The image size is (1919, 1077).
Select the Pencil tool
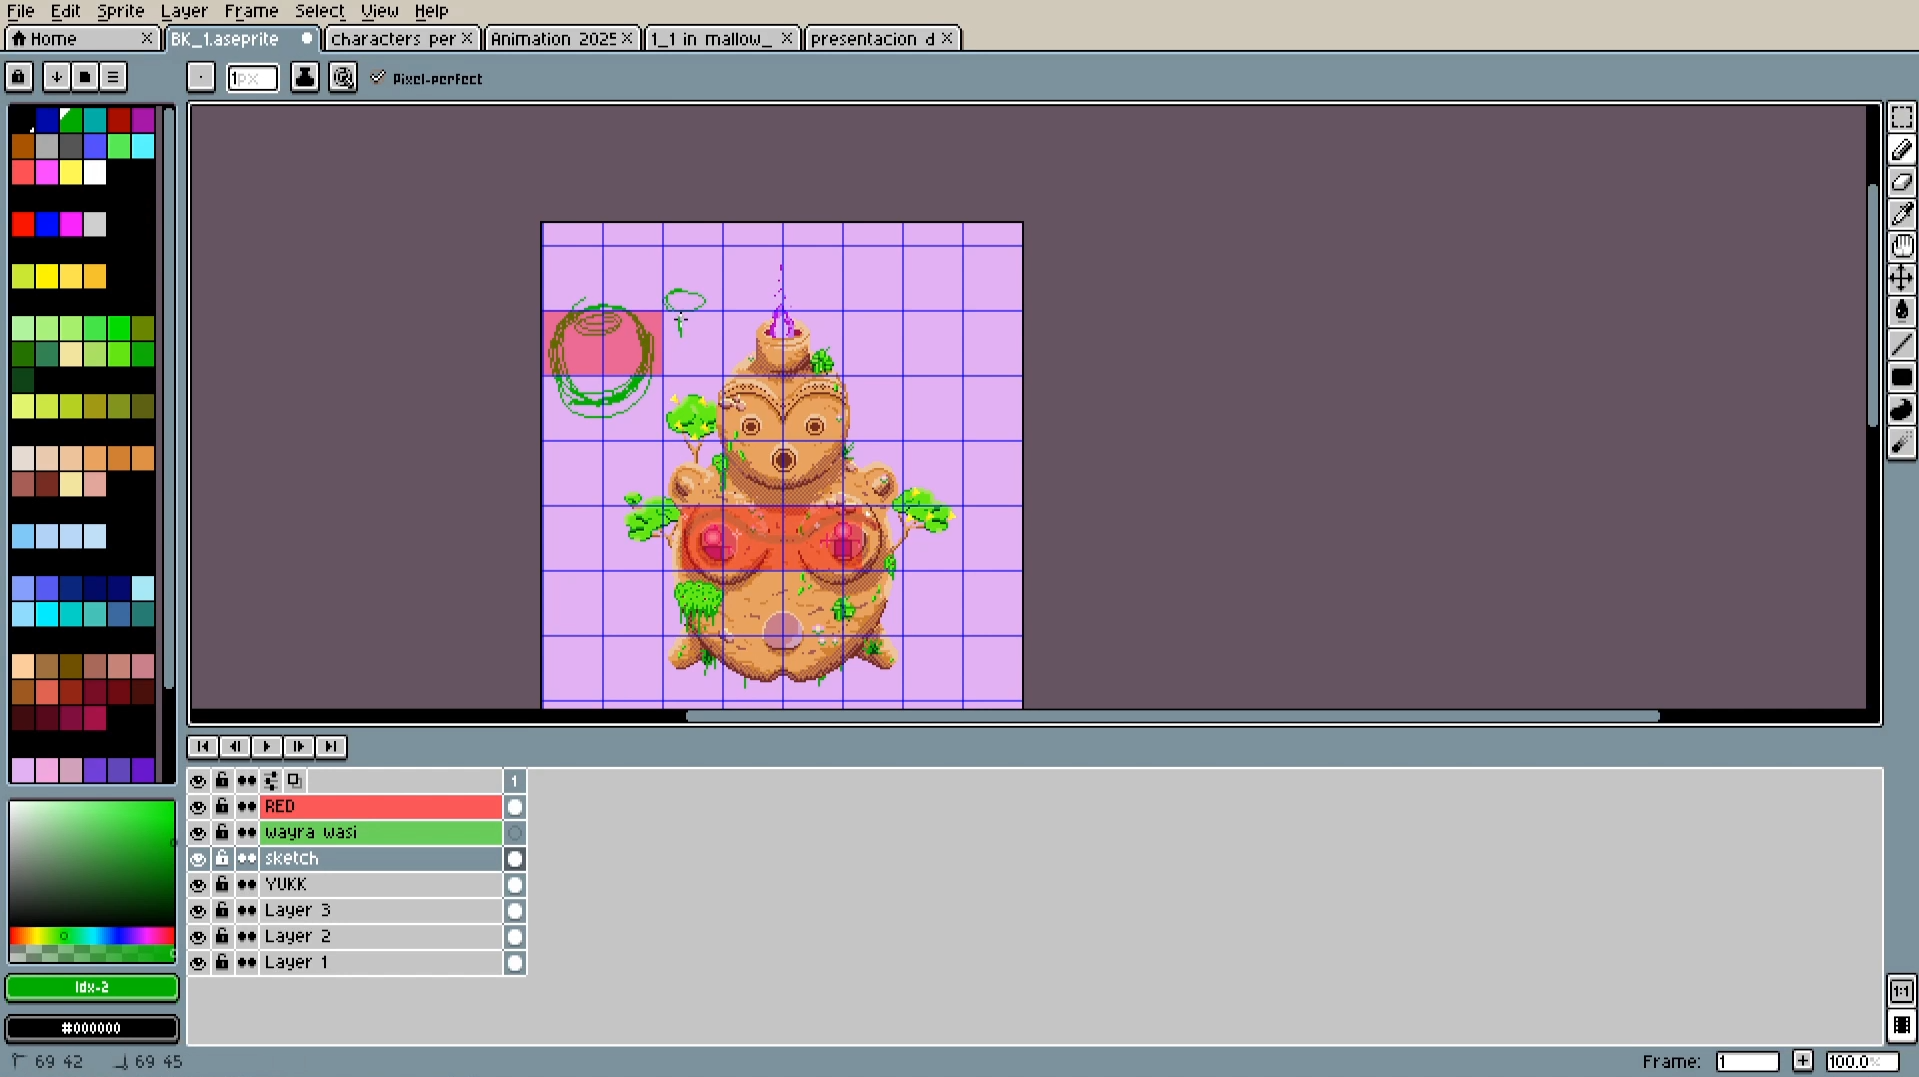tap(1901, 150)
